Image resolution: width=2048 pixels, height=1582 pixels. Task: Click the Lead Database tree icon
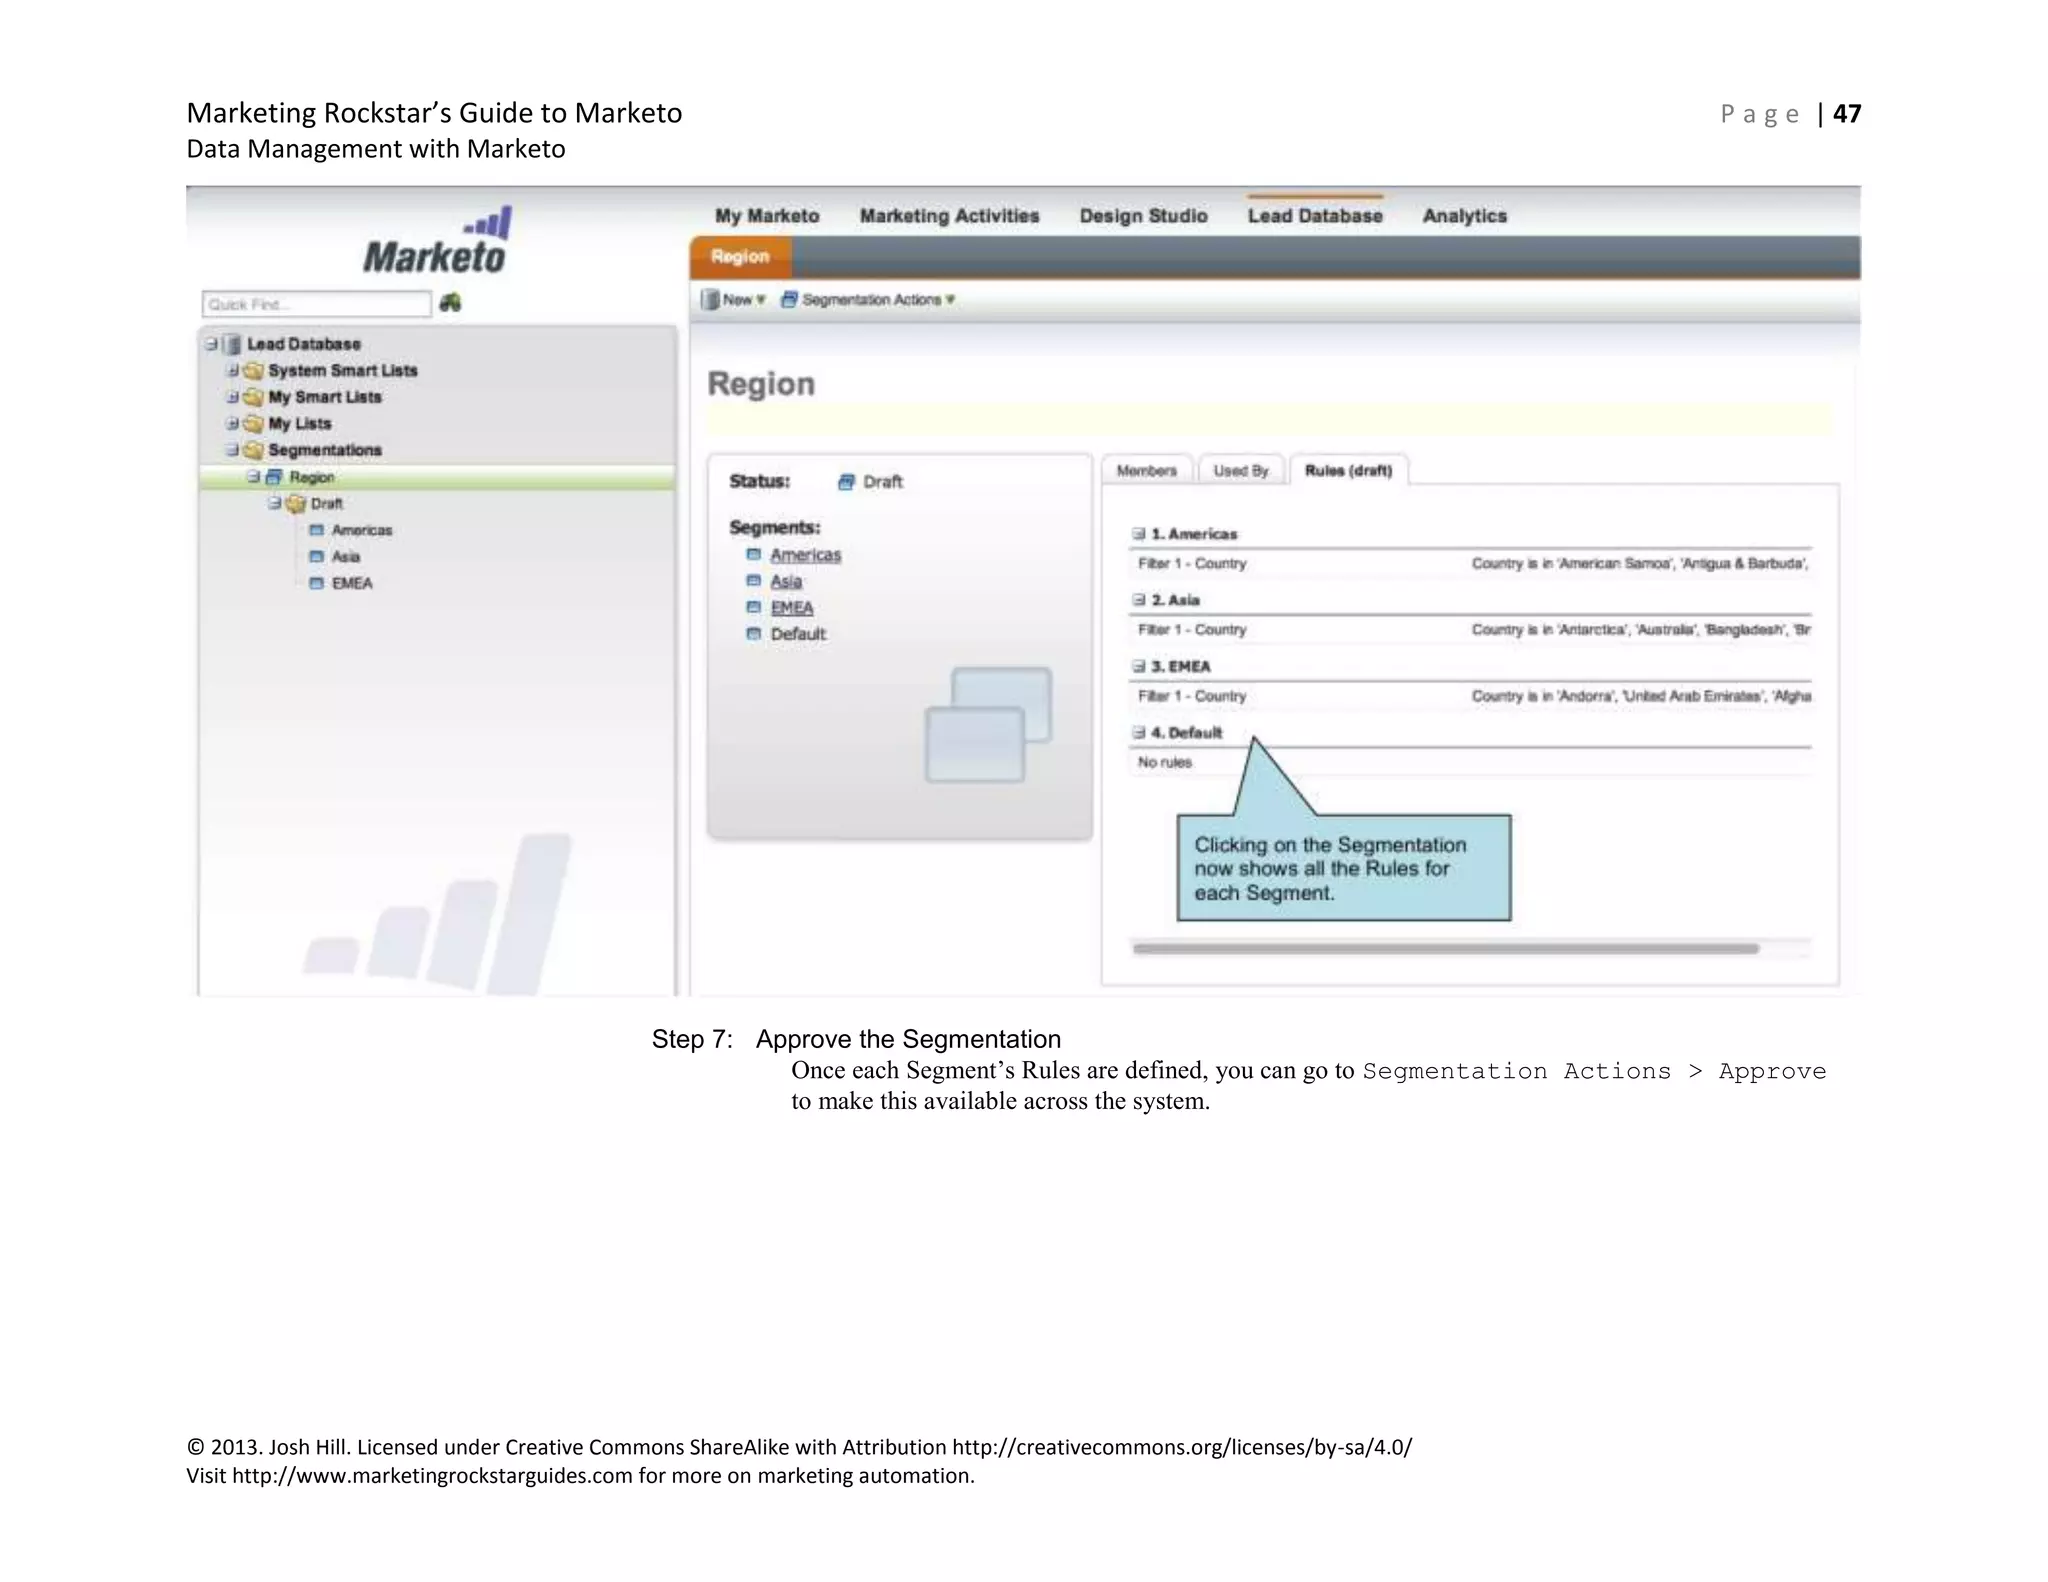(232, 344)
